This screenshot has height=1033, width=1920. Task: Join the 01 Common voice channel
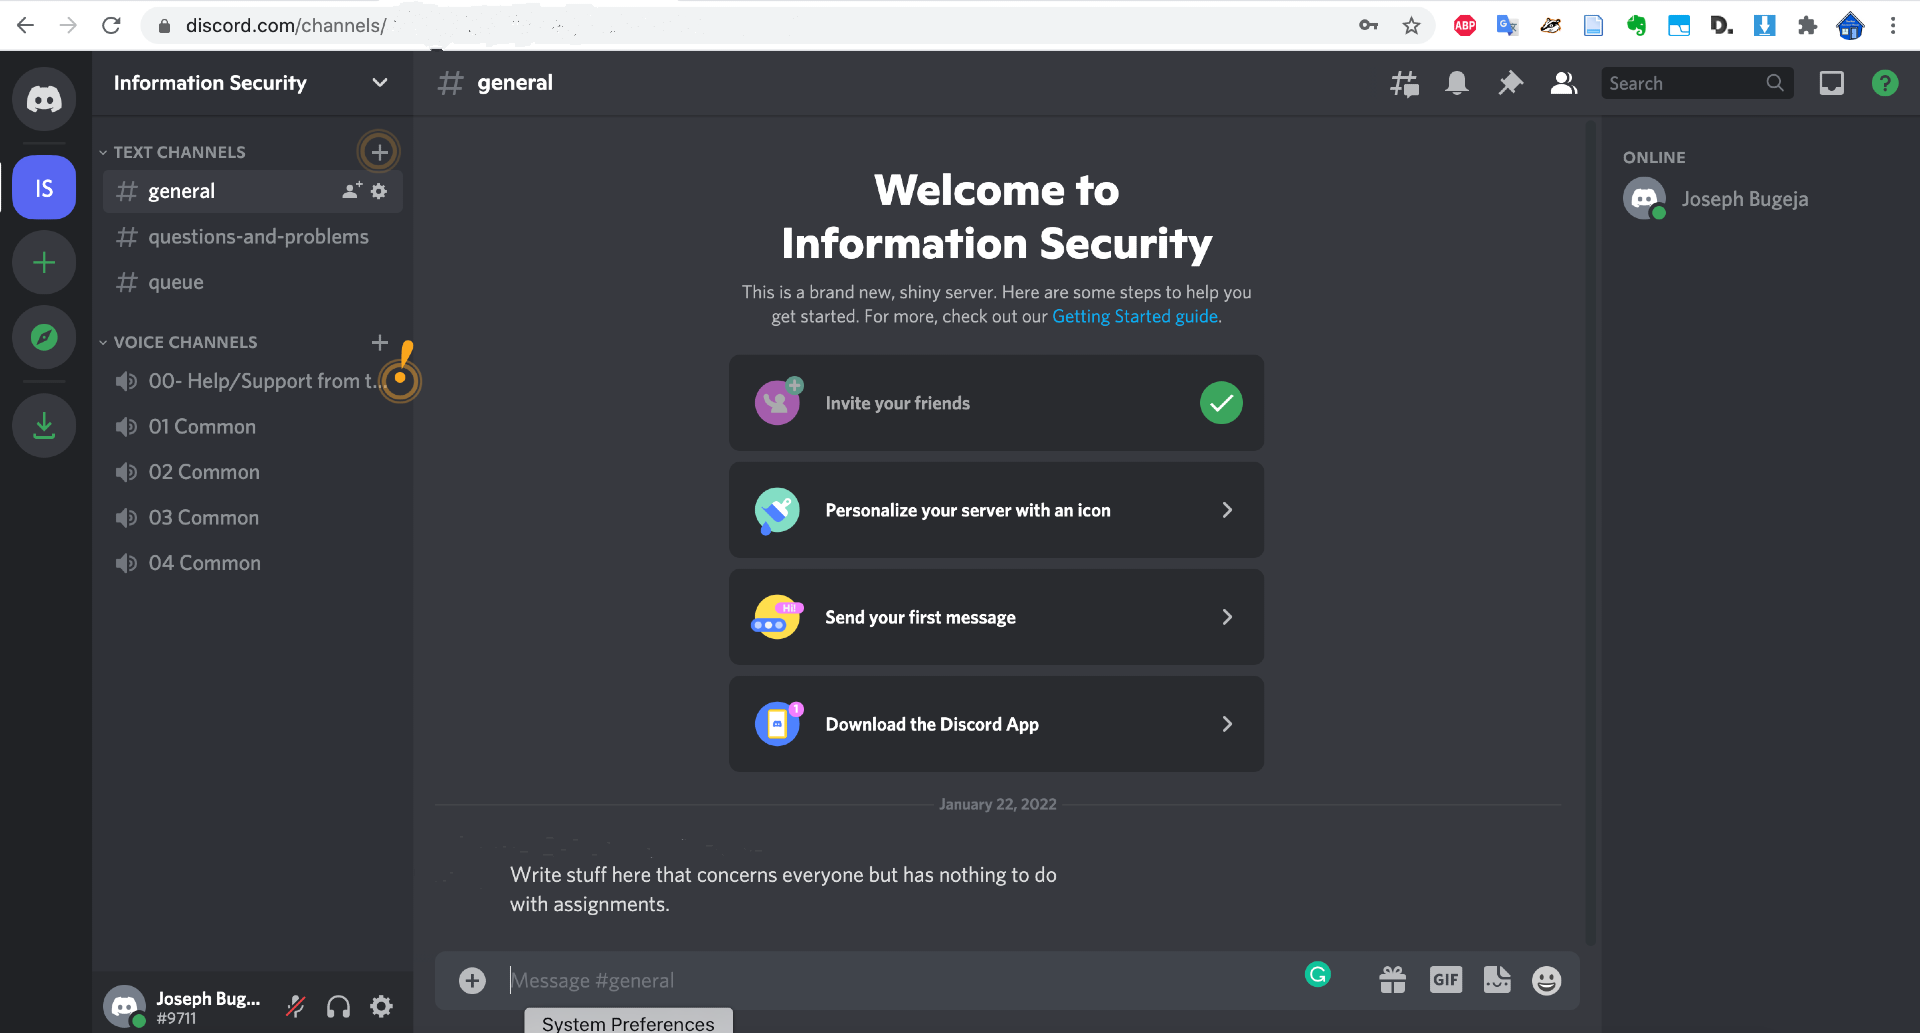pyautogui.click(x=202, y=427)
